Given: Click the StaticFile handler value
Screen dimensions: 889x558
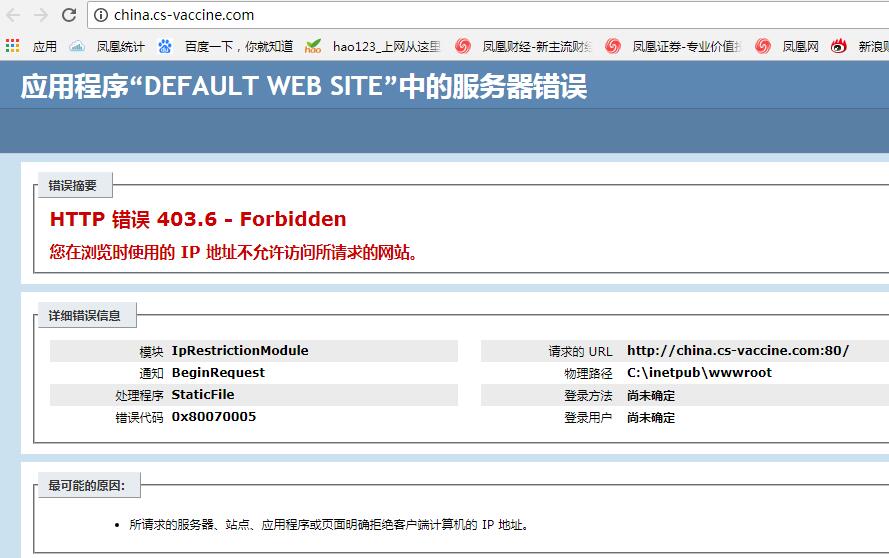Looking at the screenshot, I should [x=203, y=395].
